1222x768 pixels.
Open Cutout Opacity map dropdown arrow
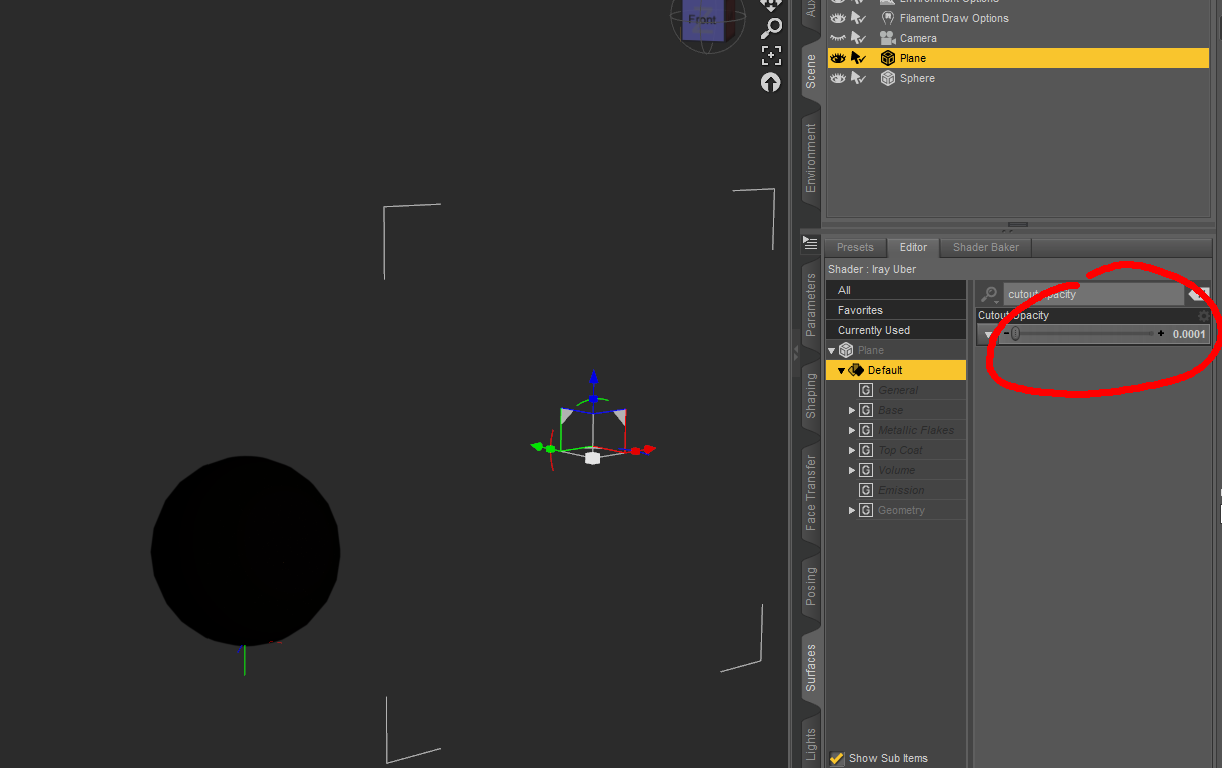(x=988, y=335)
